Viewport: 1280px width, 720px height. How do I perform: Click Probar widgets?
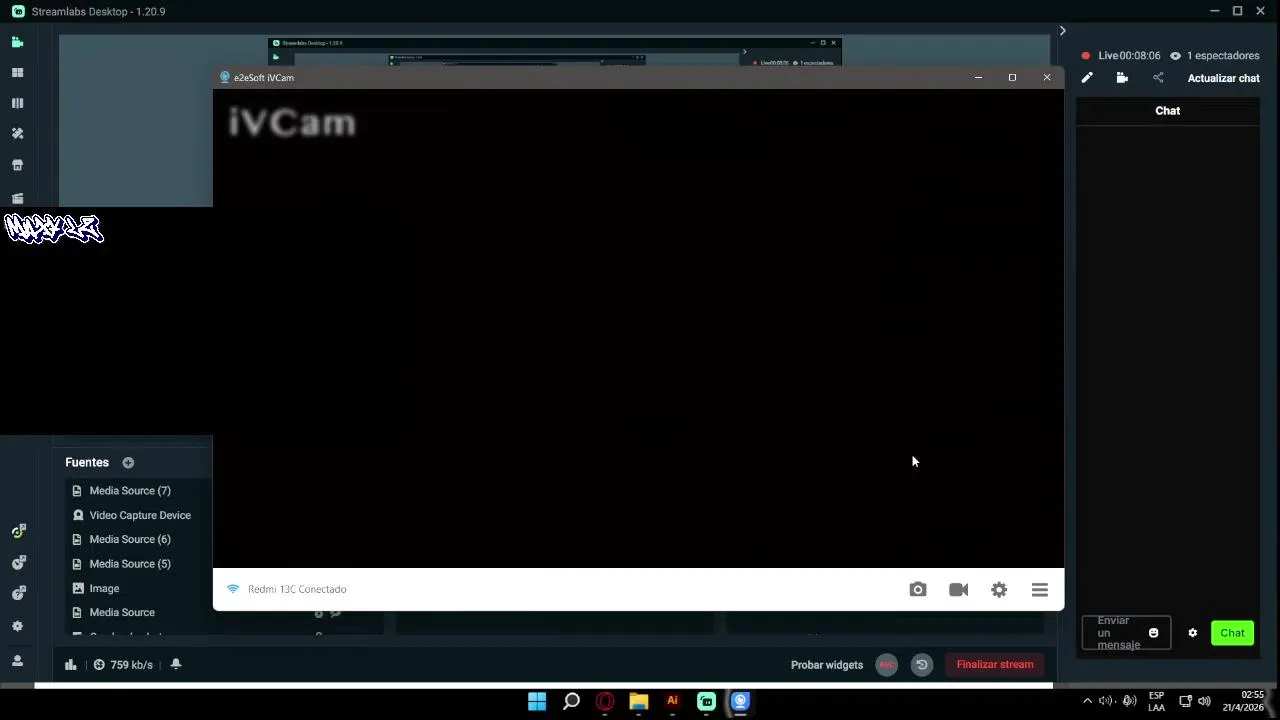click(x=827, y=665)
